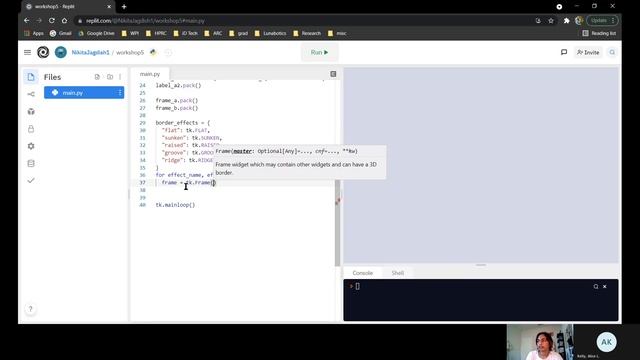This screenshot has height=360, width=640.
Task: Open the HPRC bookmarks folder
Action: click(x=156, y=33)
